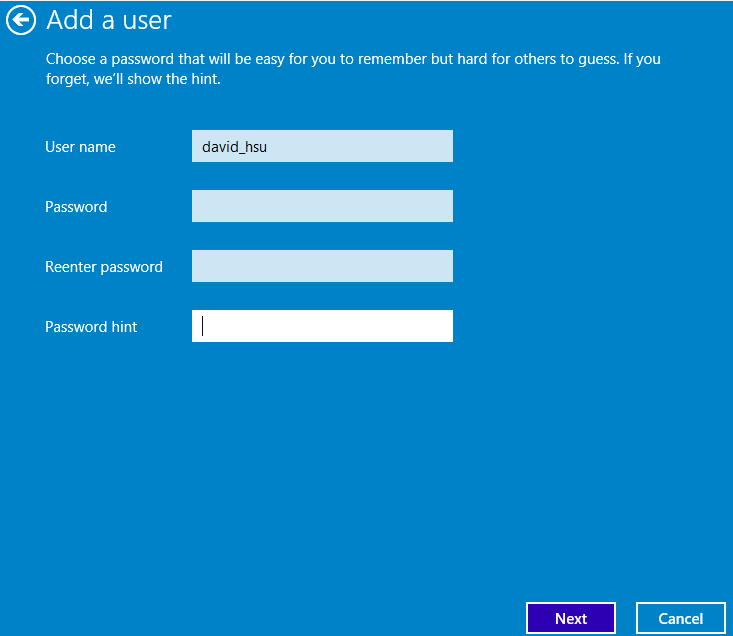Focus the User name field containing david_hsu
This screenshot has height=636, width=733.
click(x=322, y=146)
